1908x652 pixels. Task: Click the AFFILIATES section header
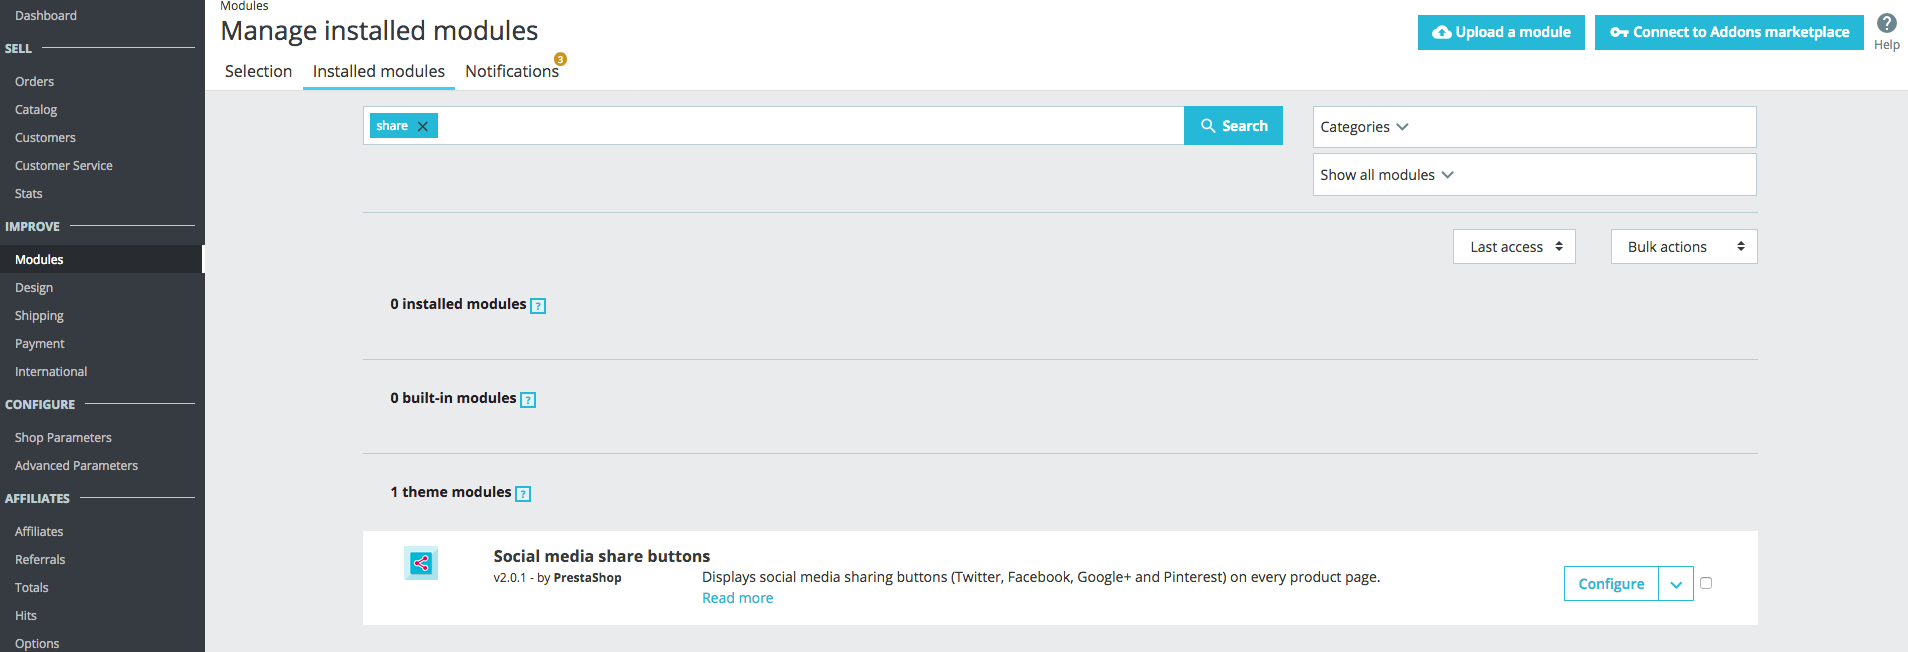[37, 498]
